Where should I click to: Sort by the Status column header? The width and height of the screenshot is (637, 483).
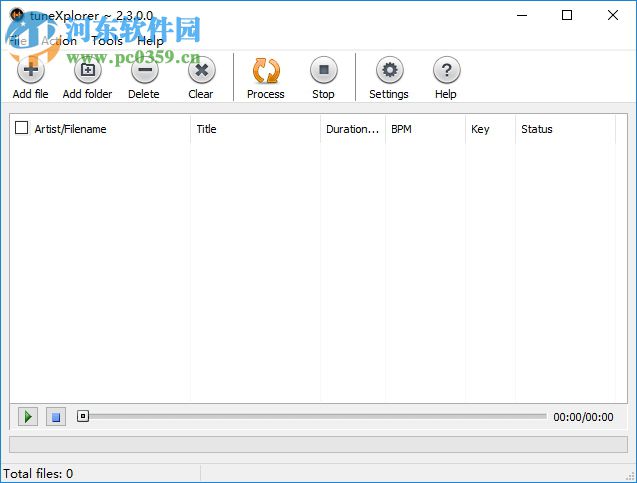pos(566,129)
